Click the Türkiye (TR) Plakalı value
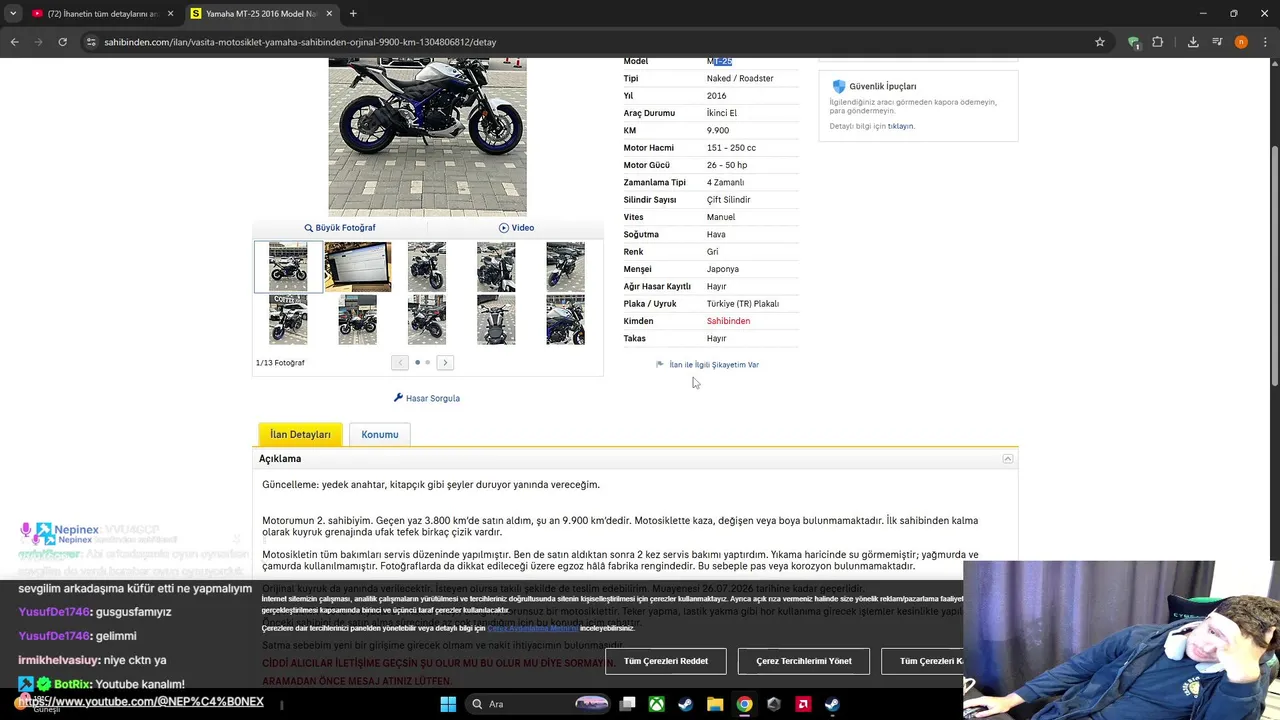Screen dimensions: 1280x720 tap(743, 304)
